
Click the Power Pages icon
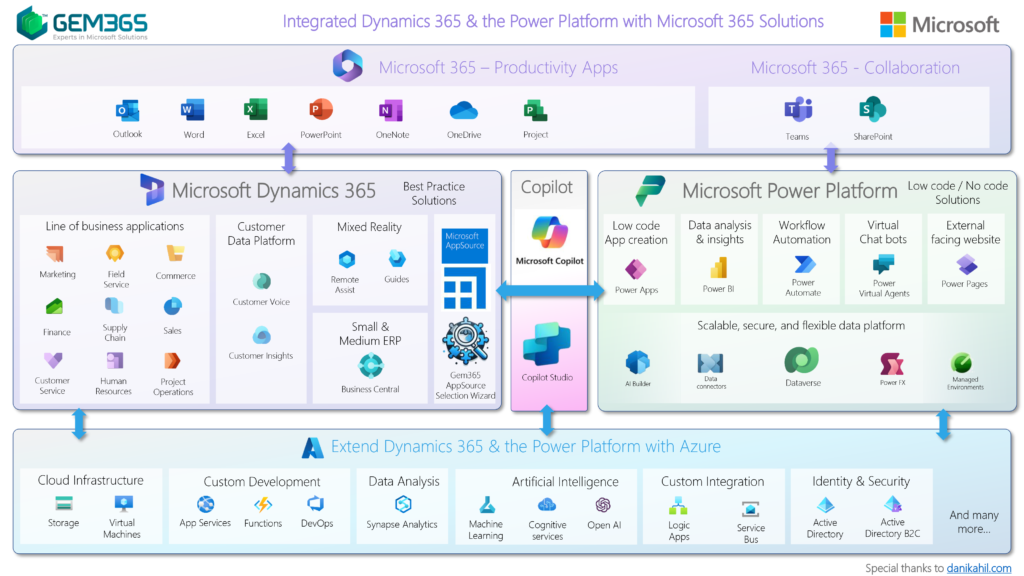click(x=967, y=265)
